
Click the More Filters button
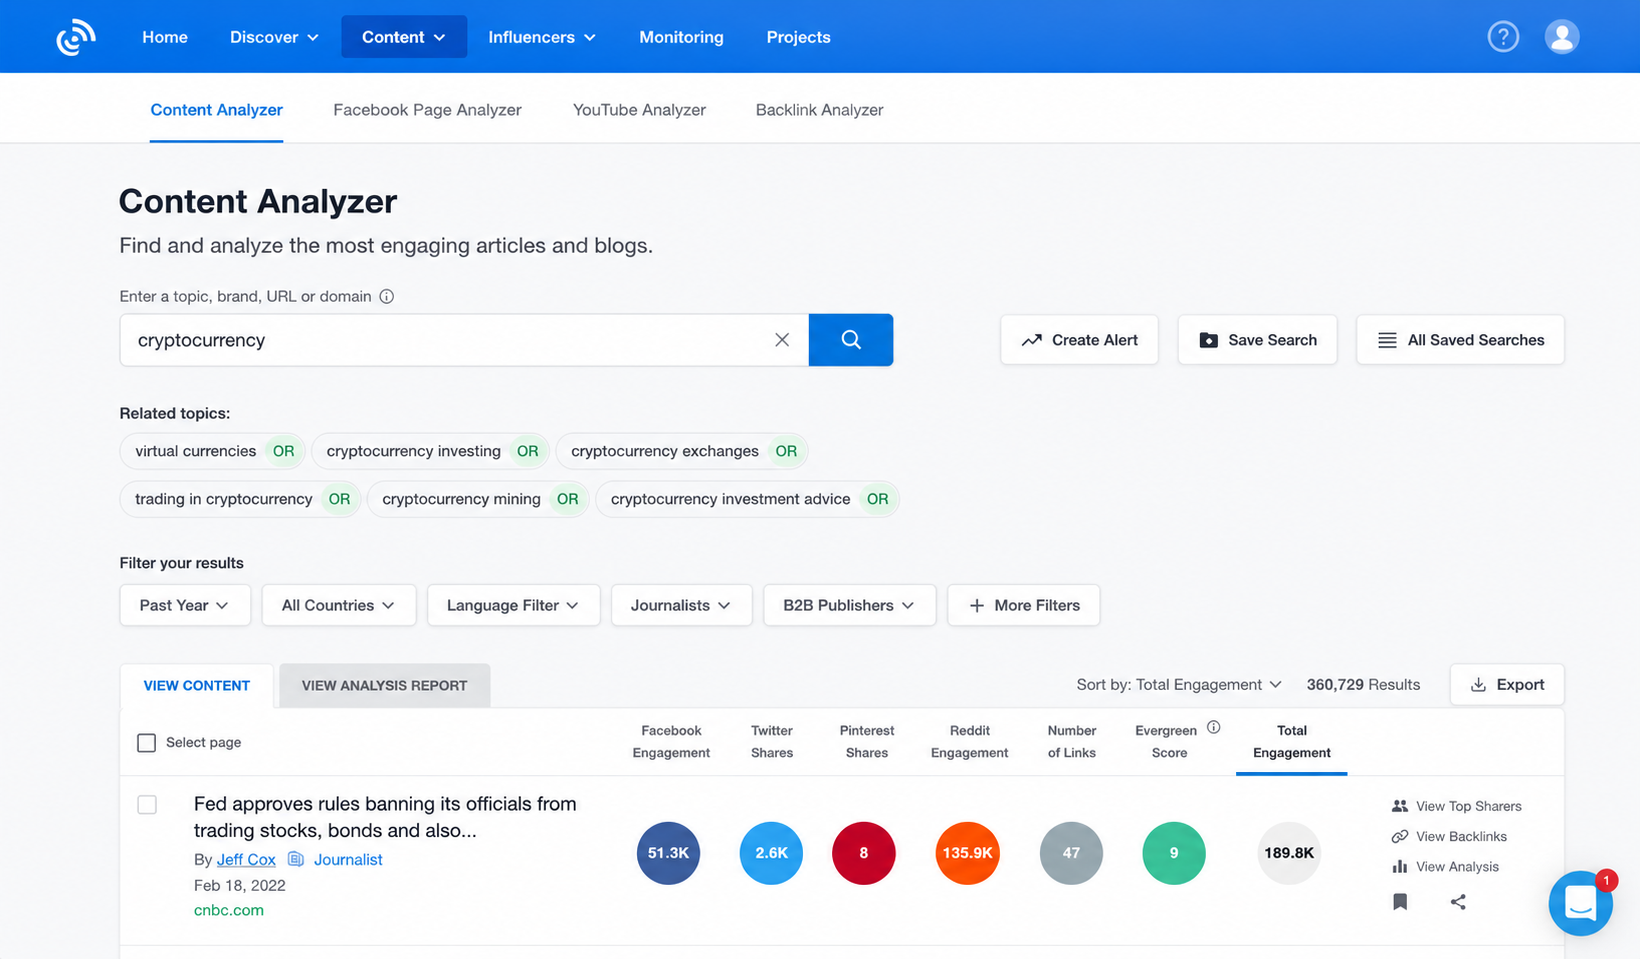point(1023,605)
